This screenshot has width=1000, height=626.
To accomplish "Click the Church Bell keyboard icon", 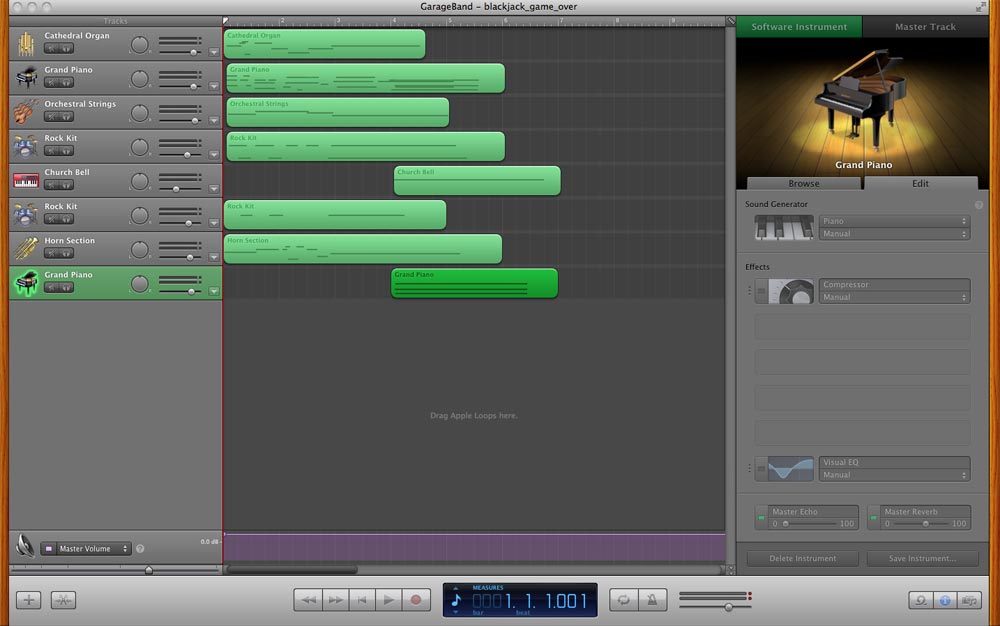I will (x=26, y=181).
